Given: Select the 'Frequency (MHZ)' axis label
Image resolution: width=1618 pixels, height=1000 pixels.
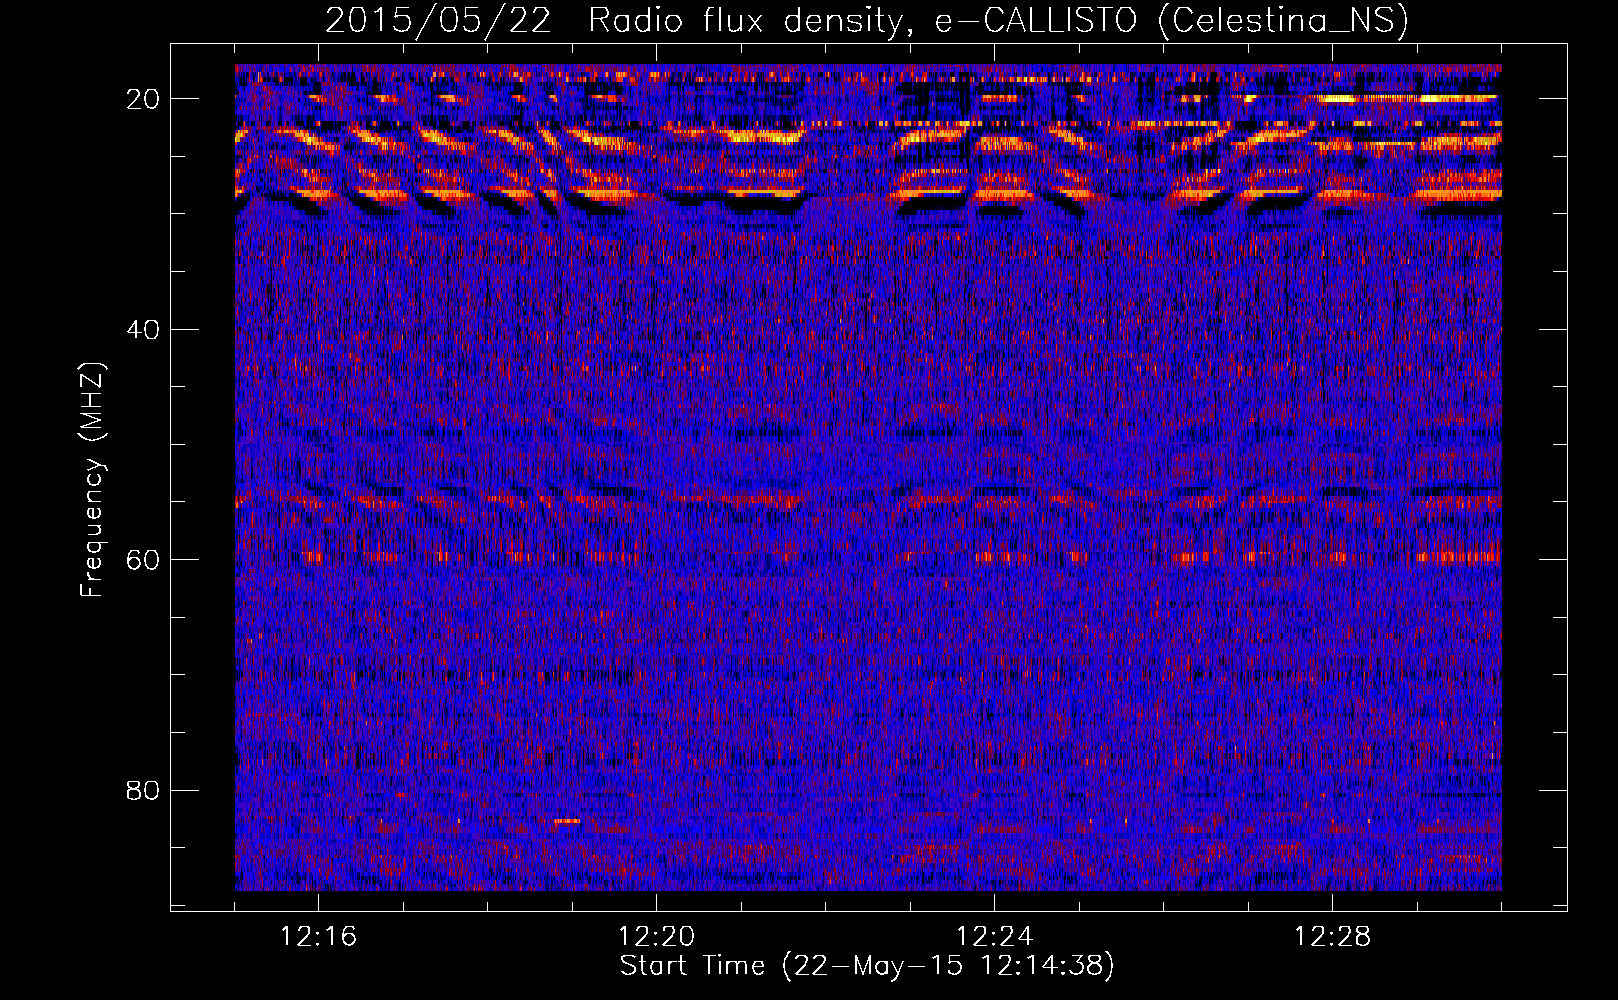Looking at the screenshot, I should [x=92, y=480].
